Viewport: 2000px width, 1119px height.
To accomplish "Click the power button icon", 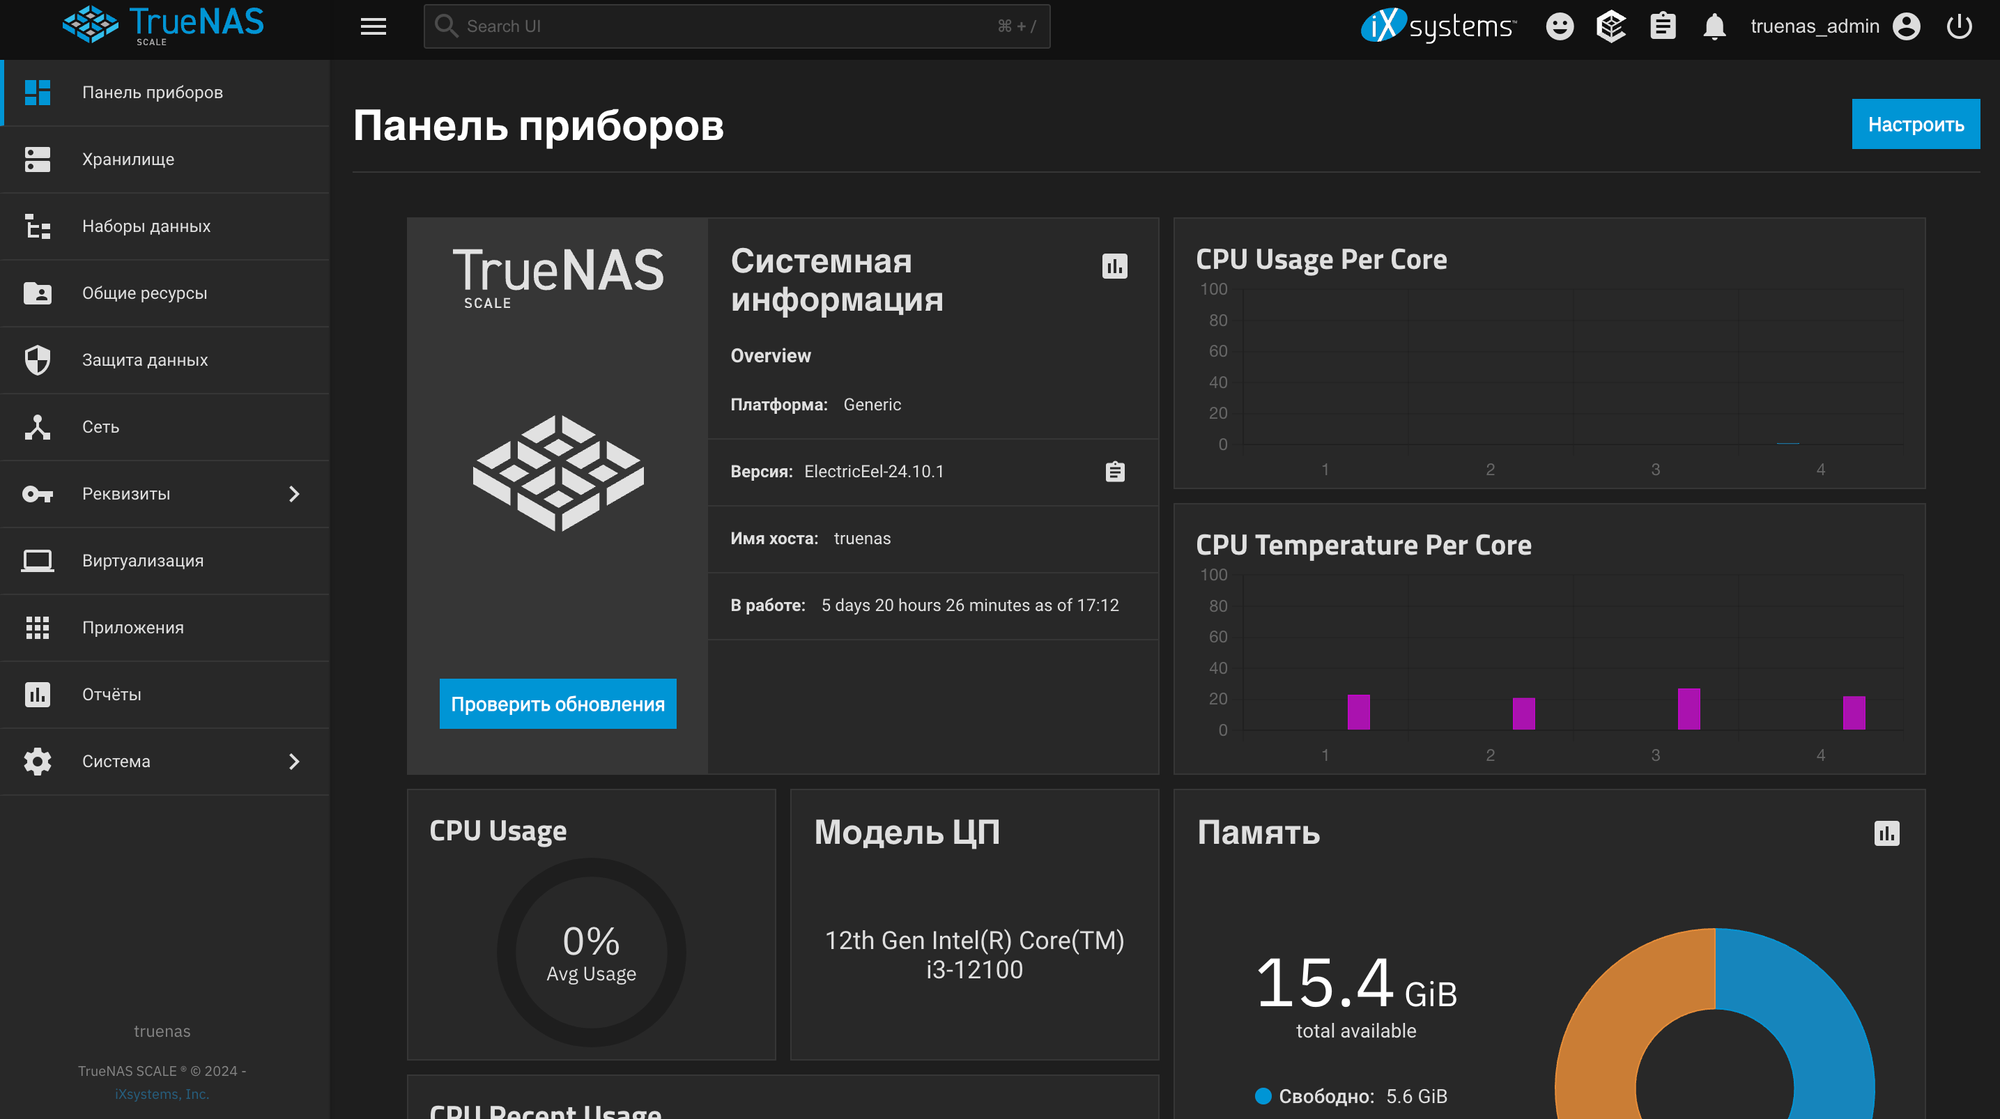I will pos(1959,27).
